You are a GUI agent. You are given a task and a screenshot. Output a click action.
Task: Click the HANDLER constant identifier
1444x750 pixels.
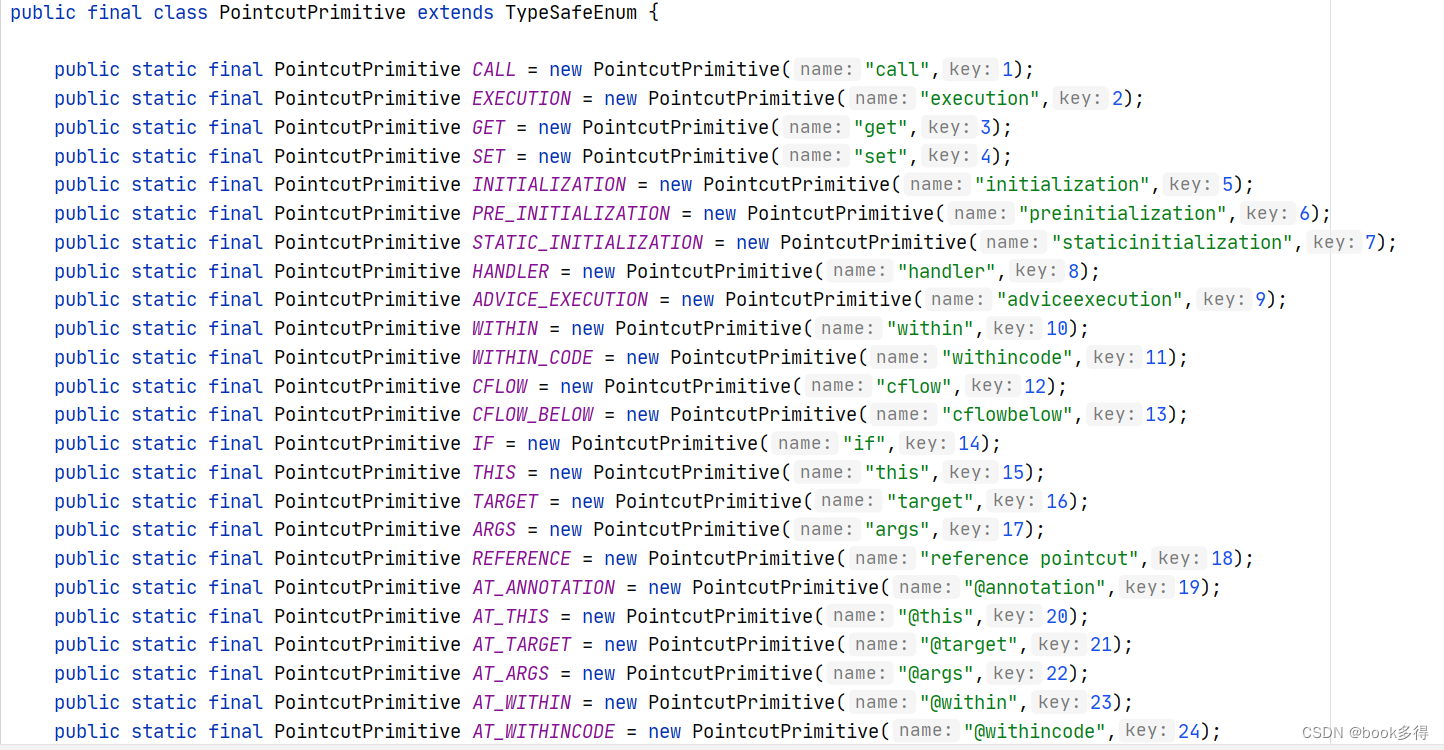(511, 272)
